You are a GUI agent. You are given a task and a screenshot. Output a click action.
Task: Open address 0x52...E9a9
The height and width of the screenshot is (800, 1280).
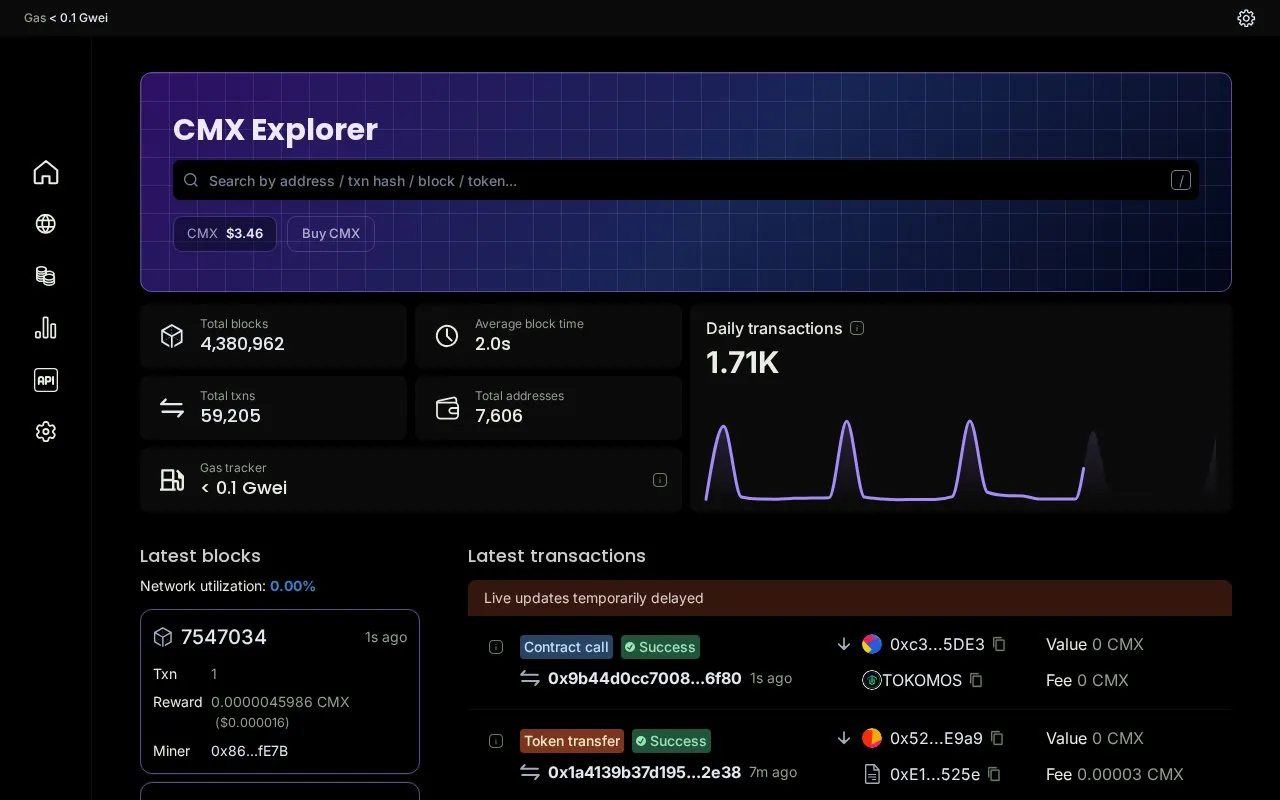[936, 739]
